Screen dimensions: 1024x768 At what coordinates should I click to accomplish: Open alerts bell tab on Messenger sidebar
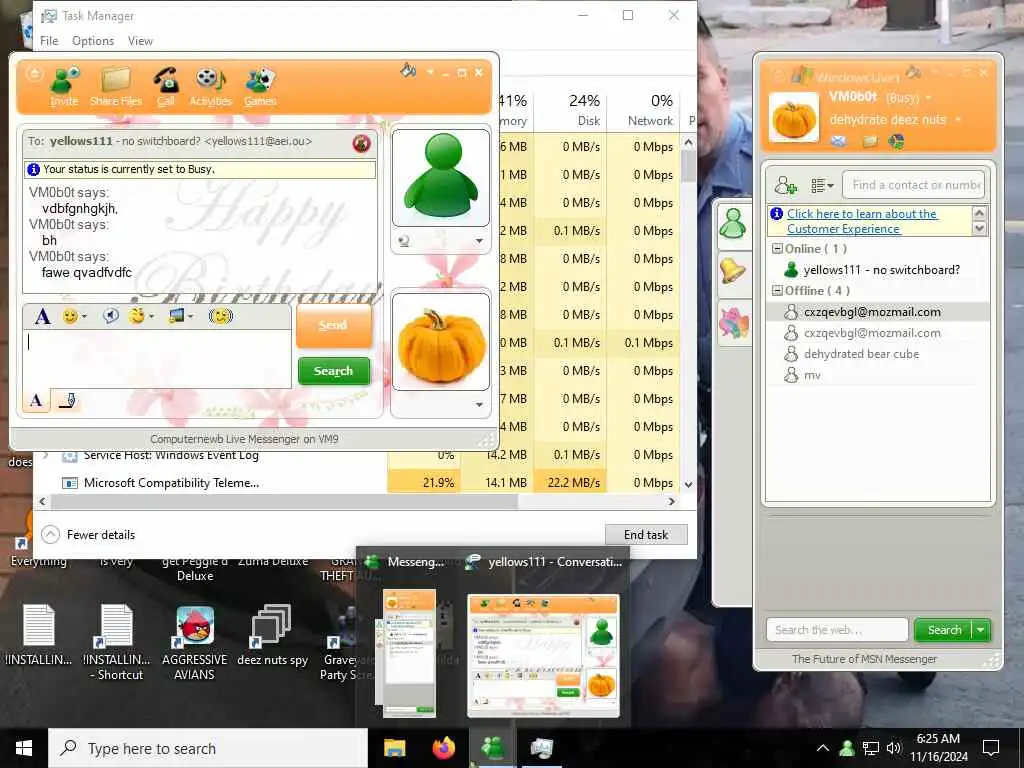(x=733, y=271)
